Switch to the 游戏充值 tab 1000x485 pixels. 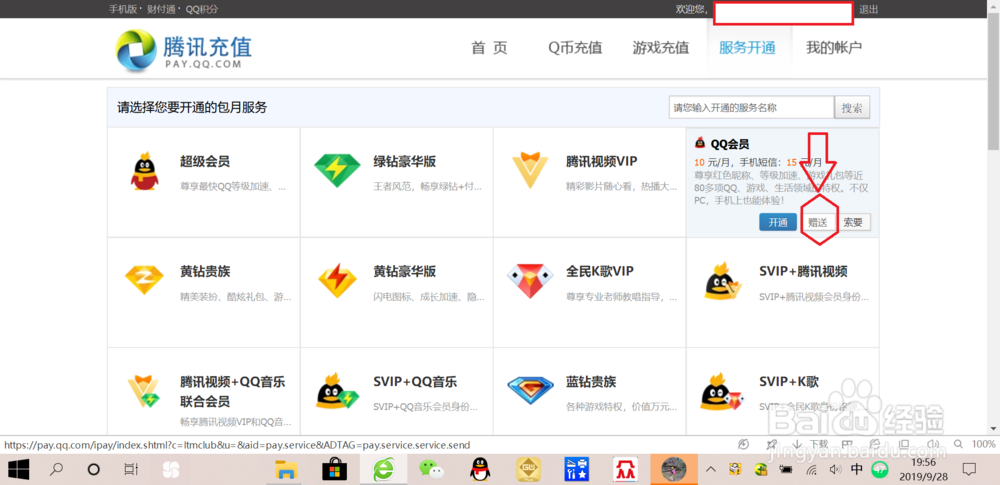661,48
